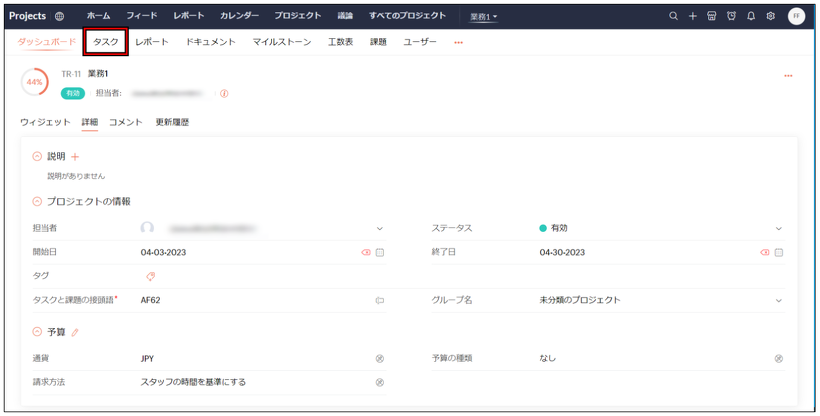Image resolution: width=820 pixels, height=416 pixels.
Task: Click the 有効 status badge
Action: click(72, 93)
